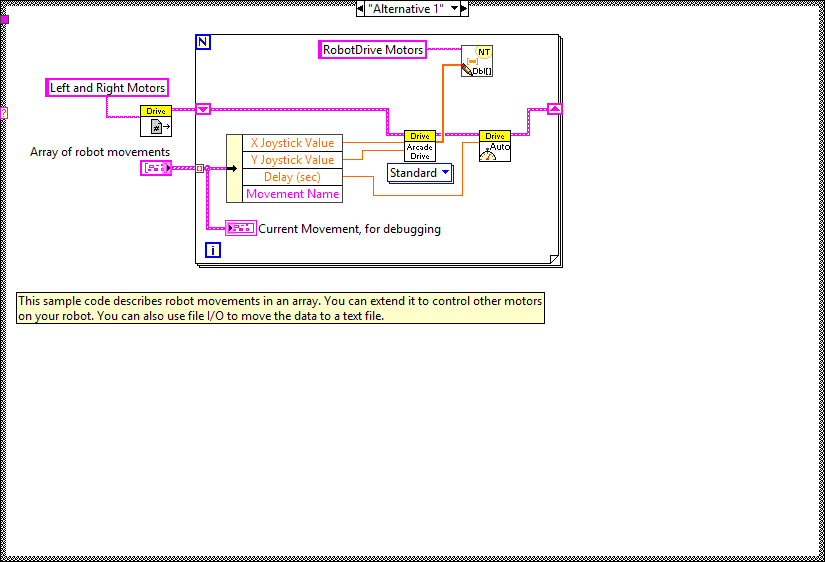This screenshot has height=562, width=825.
Task: Go to the previous case using left arrow
Action: pos(361,8)
